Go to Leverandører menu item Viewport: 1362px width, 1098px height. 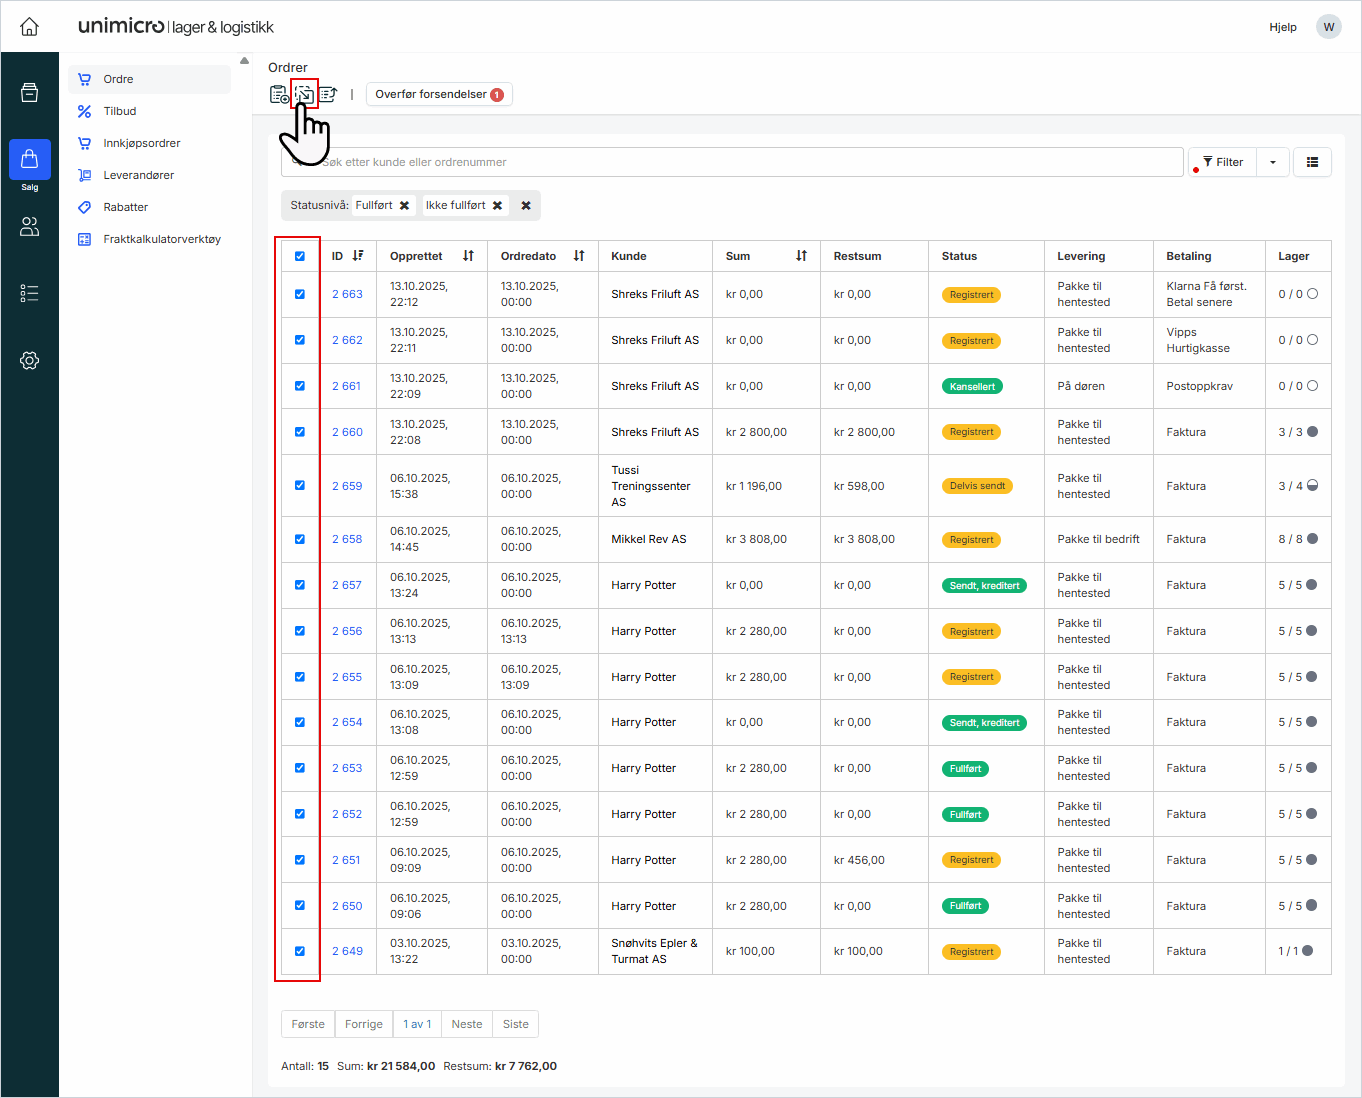pyautogui.click(x=138, y=175)
